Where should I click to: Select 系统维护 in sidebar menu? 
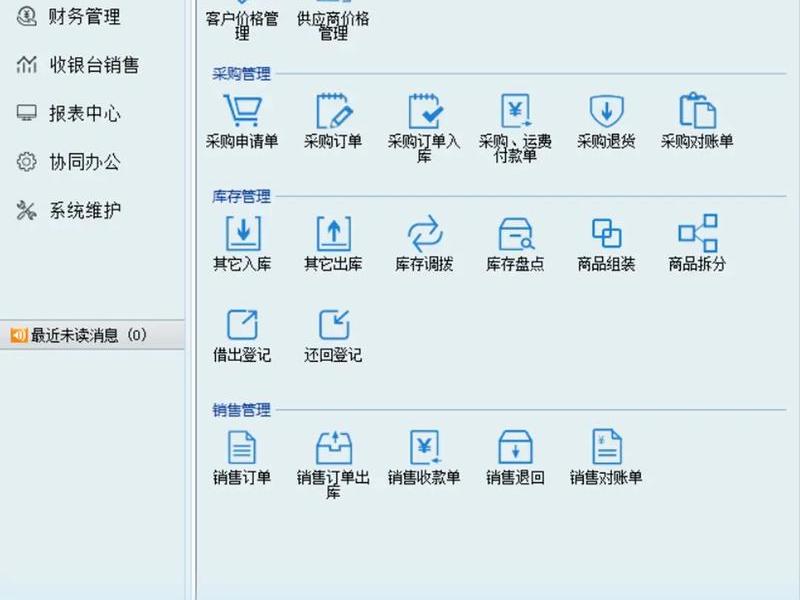coord(85,210)
